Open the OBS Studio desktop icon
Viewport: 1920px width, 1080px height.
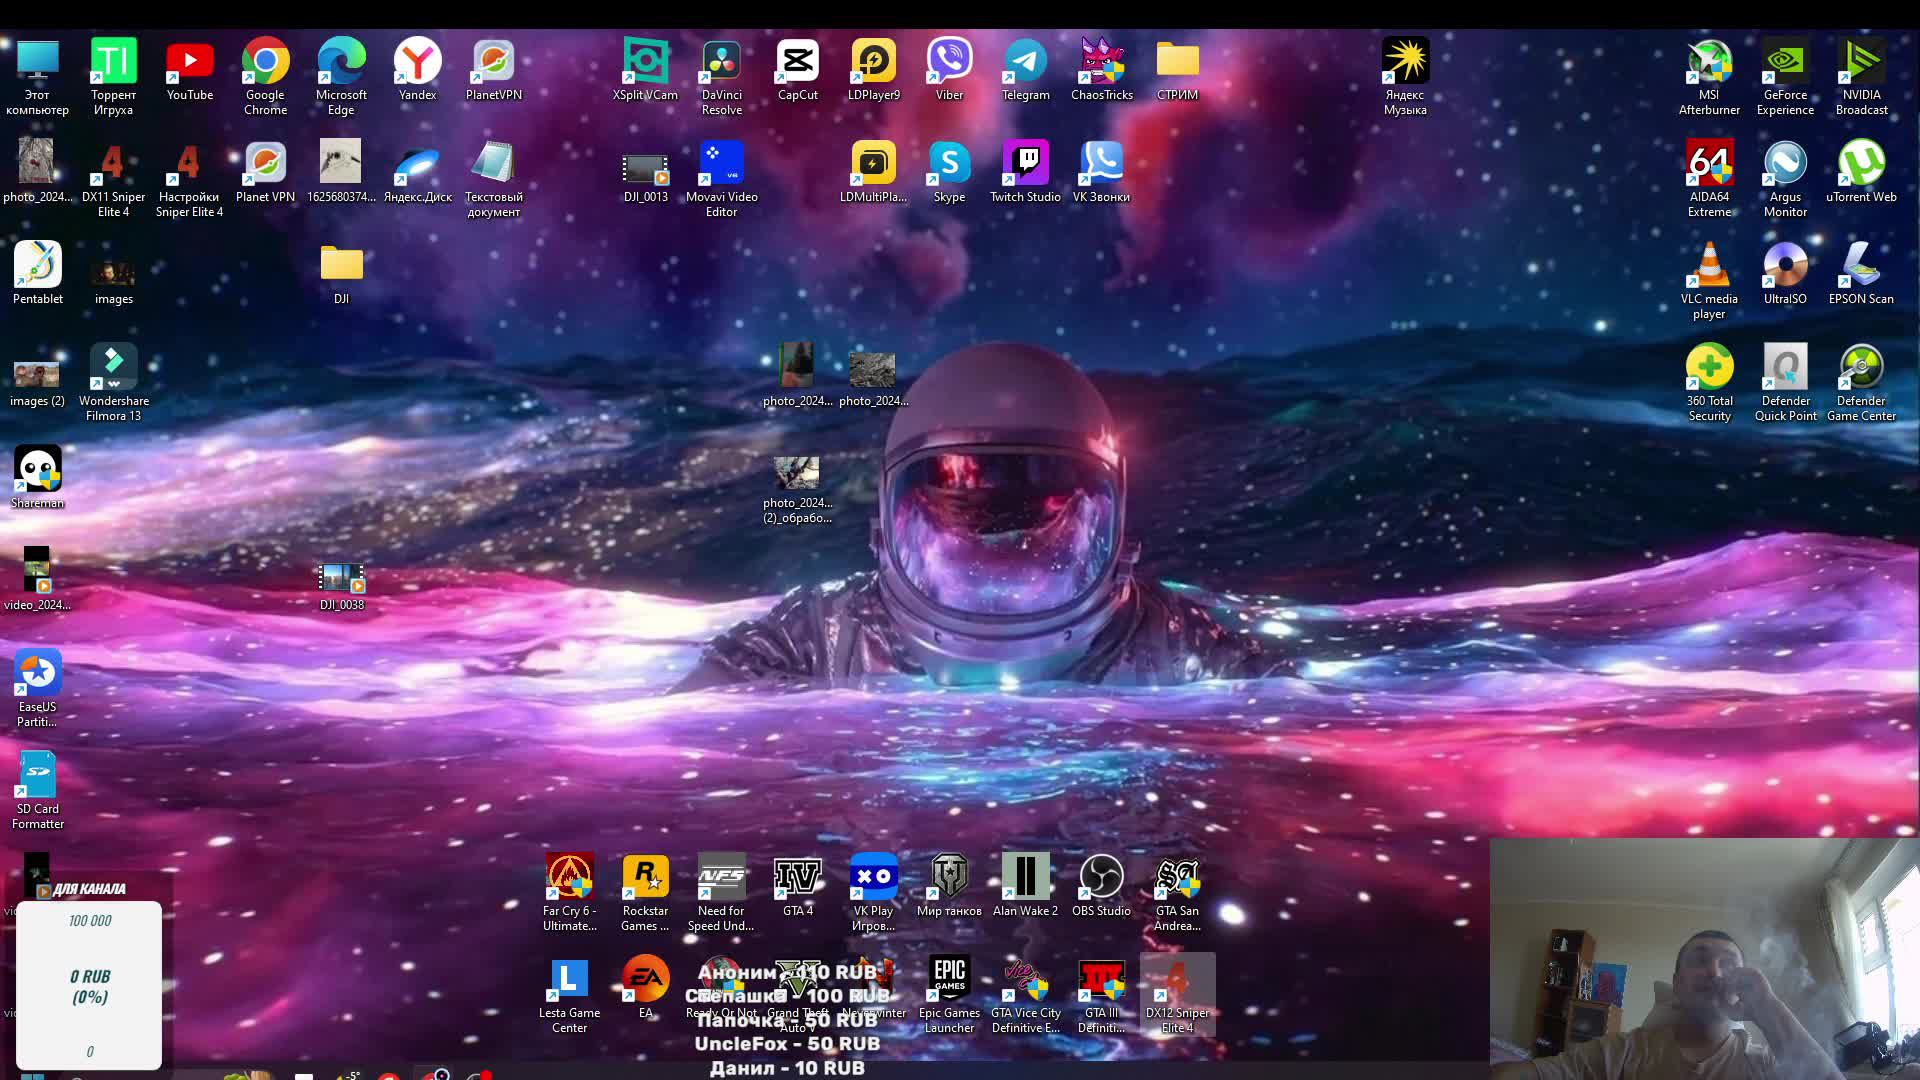(1101, 878)
